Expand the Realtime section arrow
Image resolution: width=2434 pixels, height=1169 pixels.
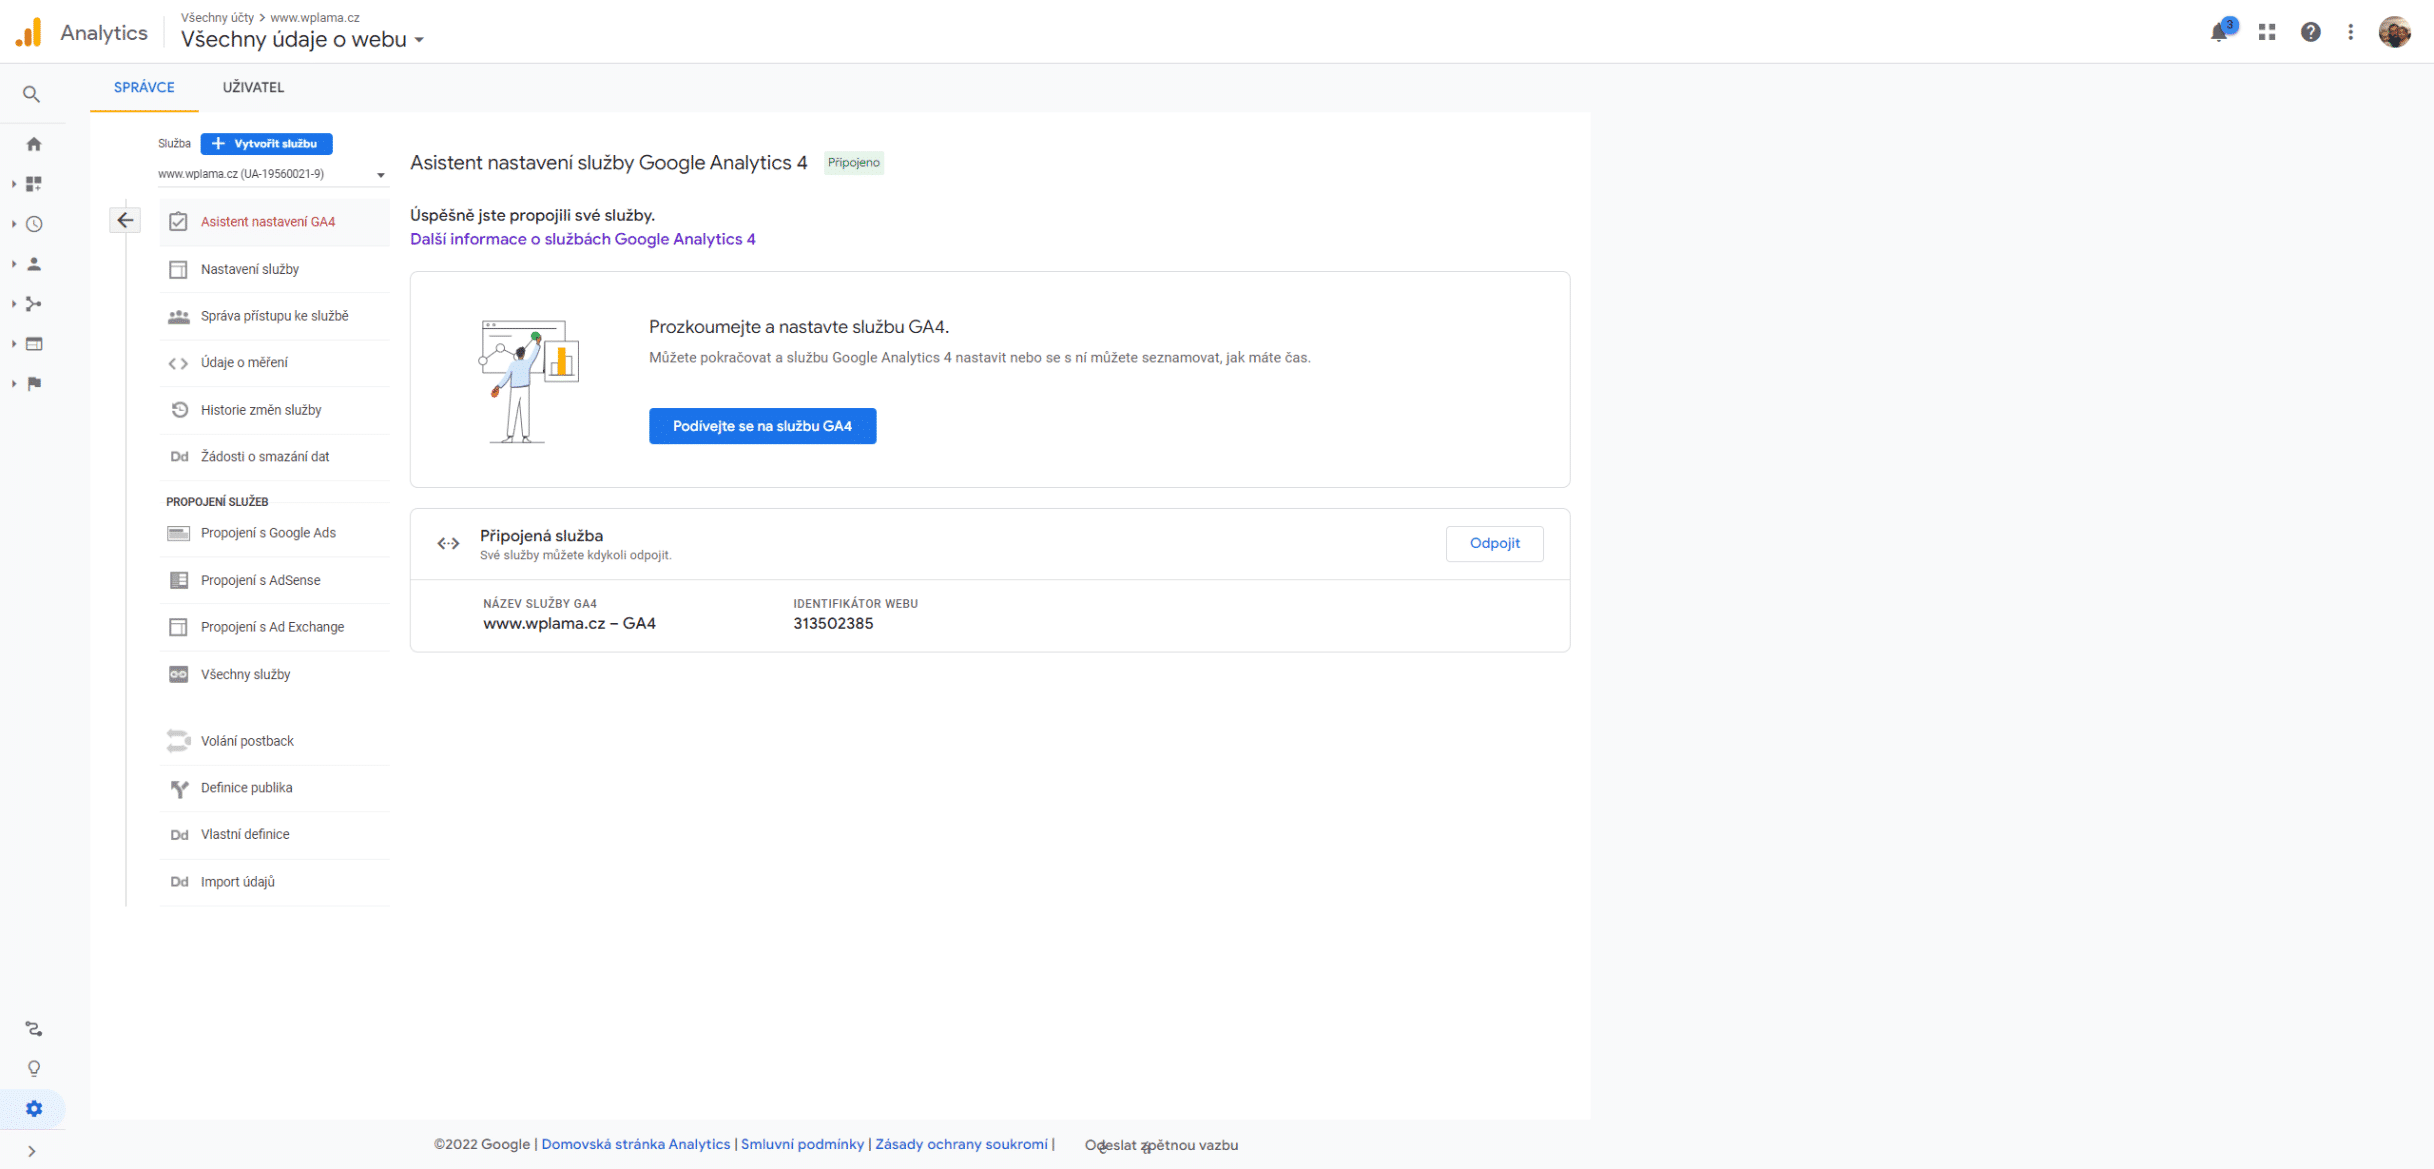tap(14, 224)
